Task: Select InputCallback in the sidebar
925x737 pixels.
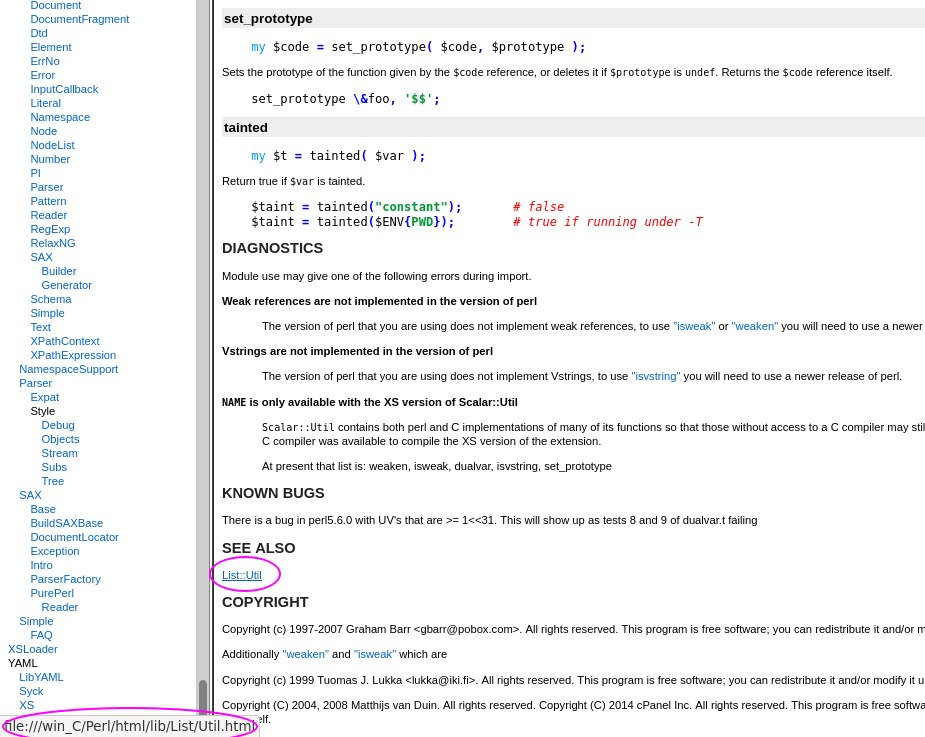Action: 64,89
